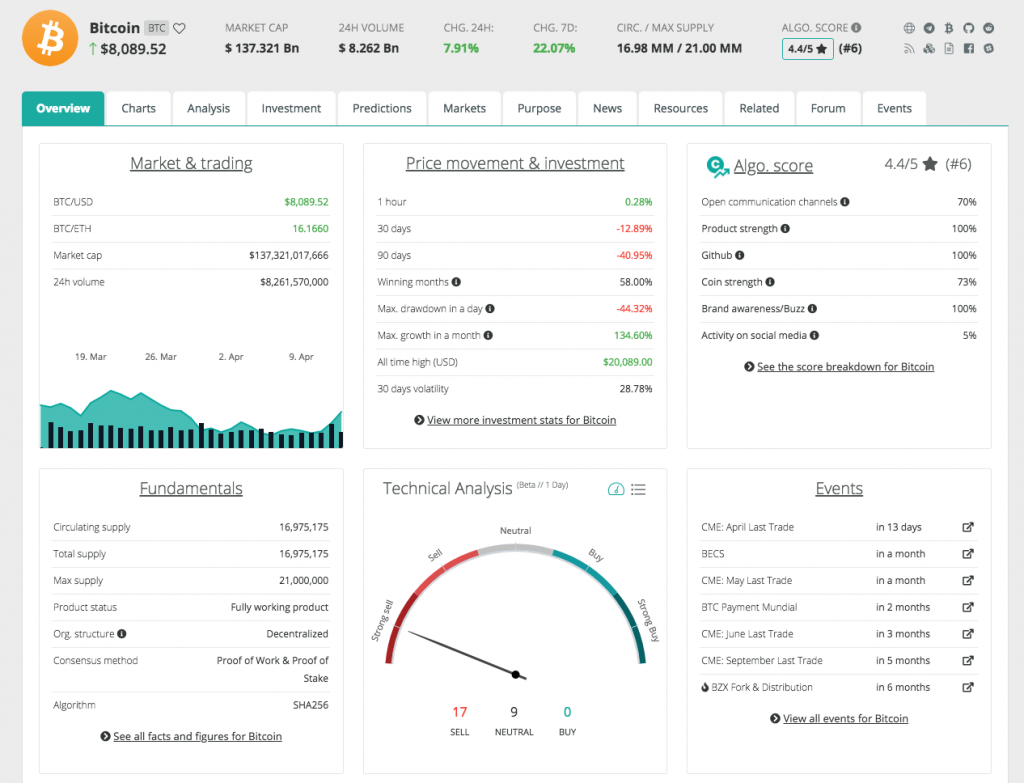Switch to the Charts tab

(138, 108)
